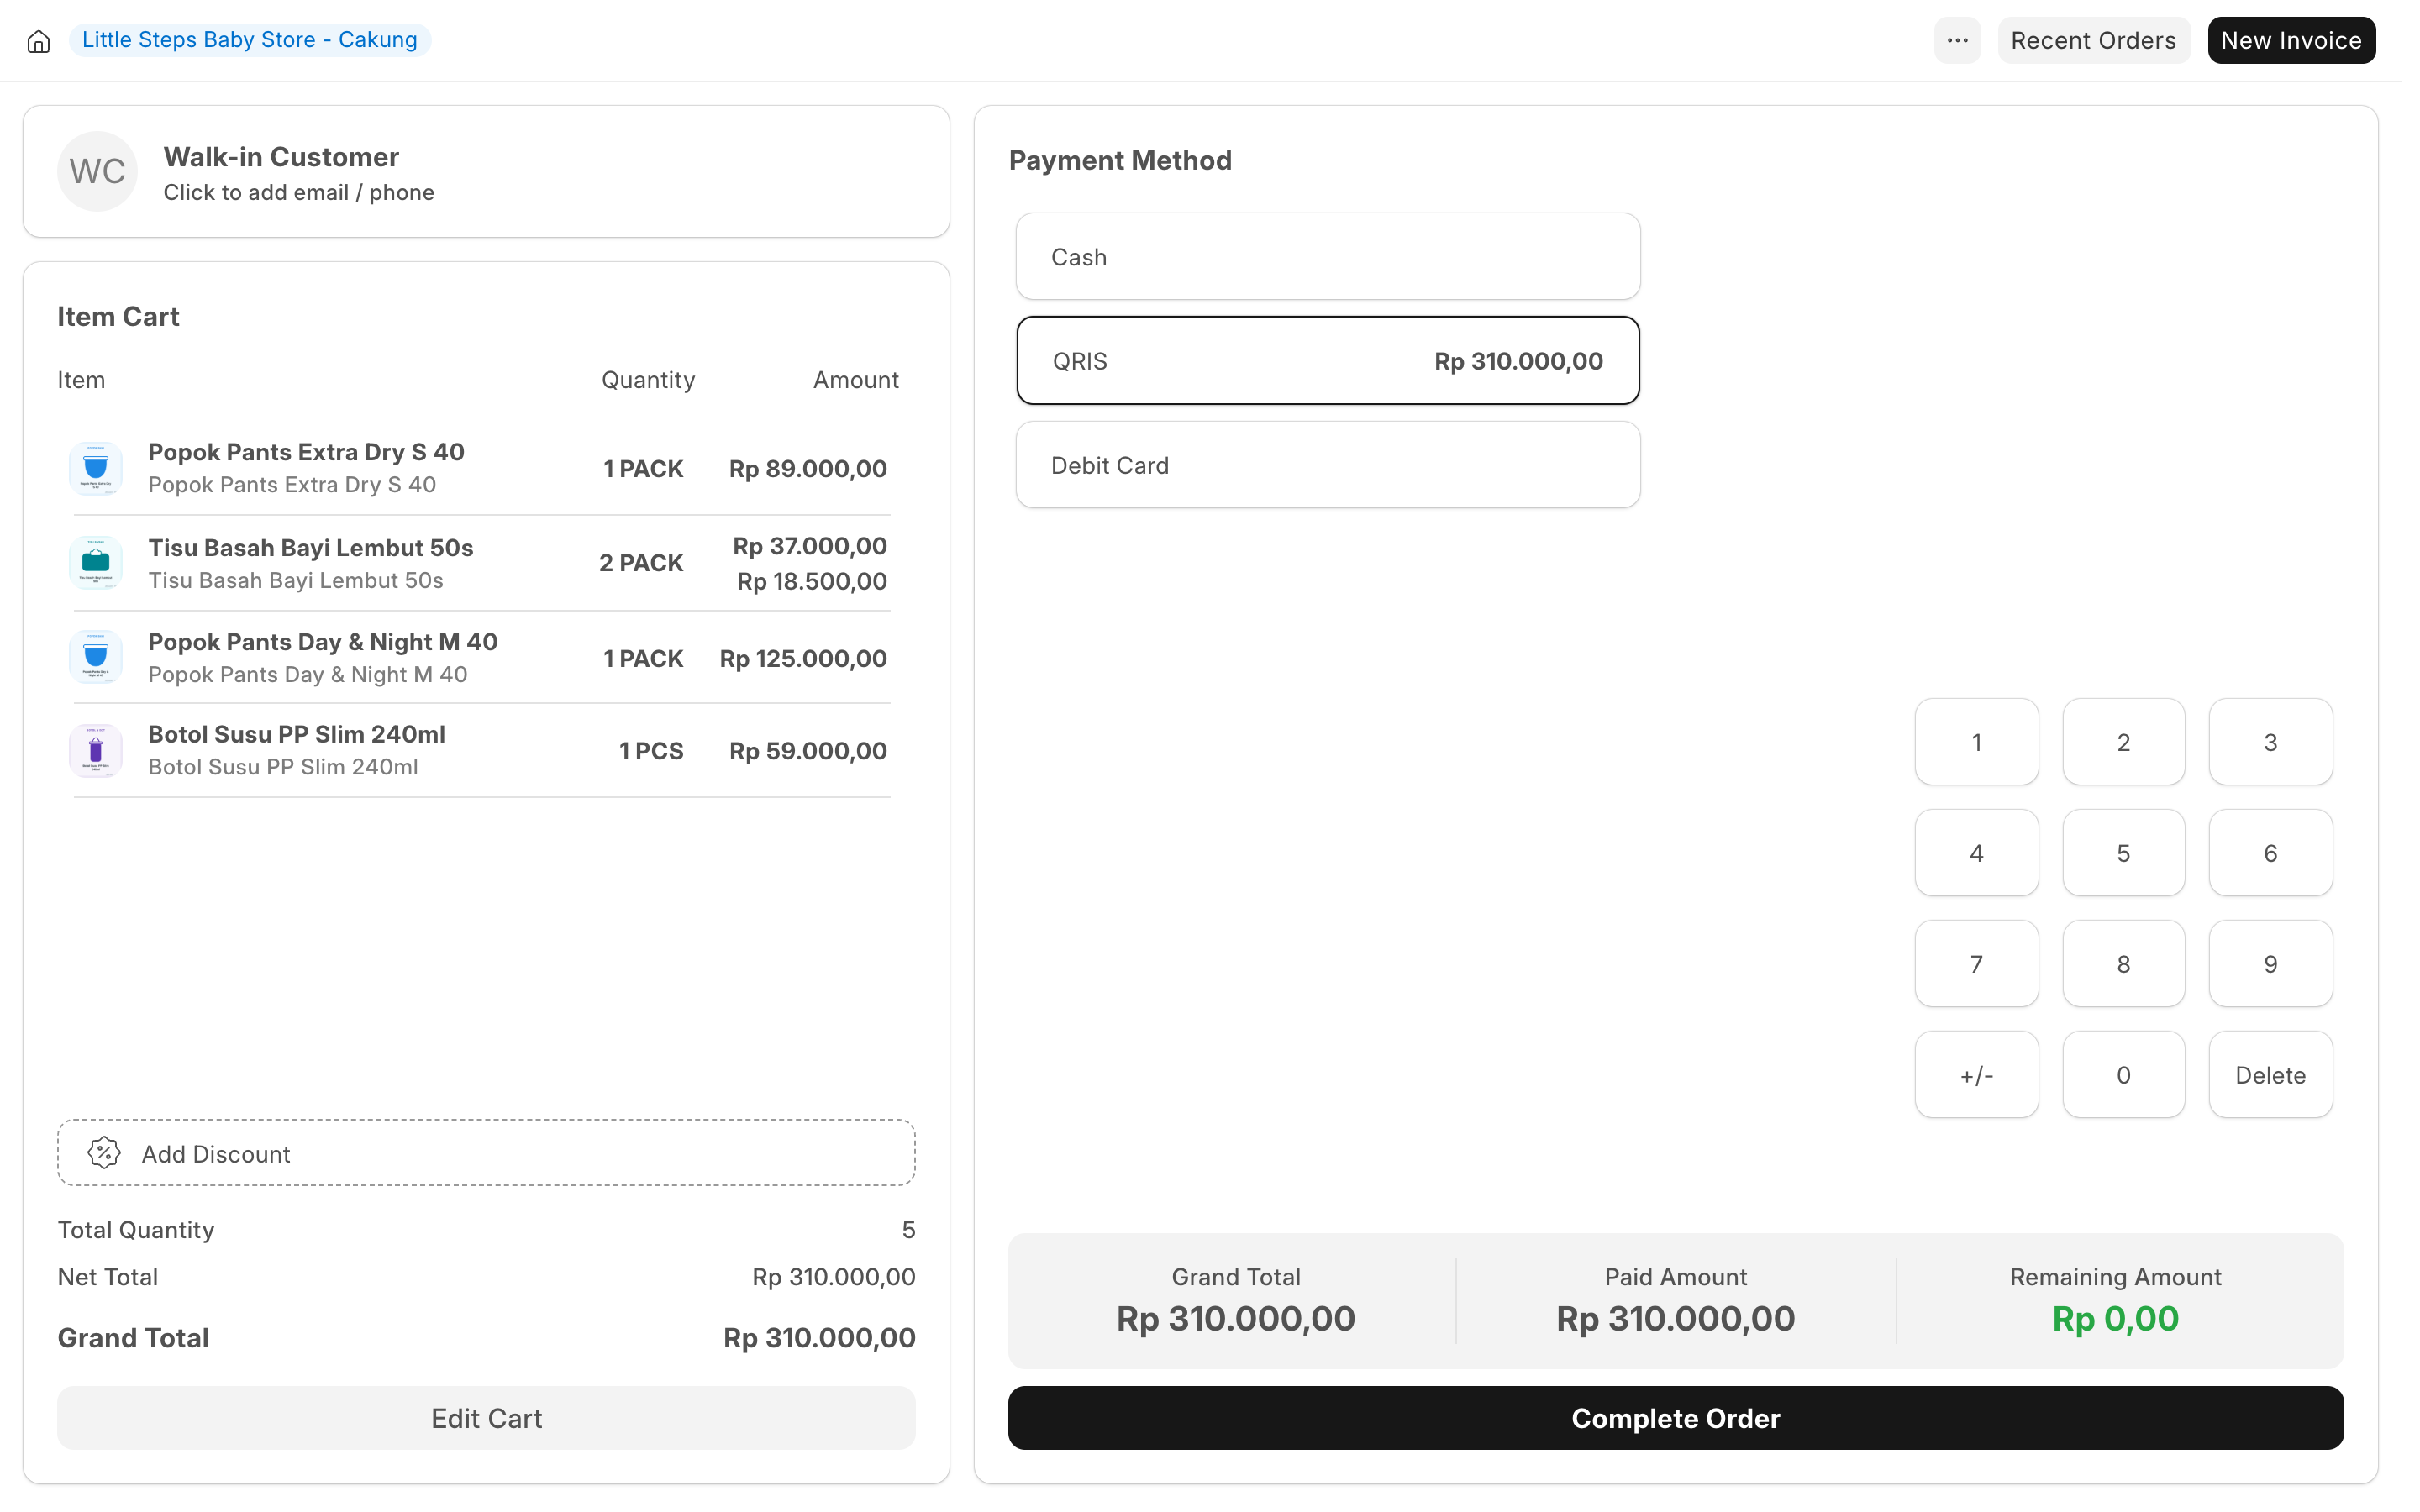Click Tisu Basah Bayi Lembut product thumbnail
Viewport: 2420px width, 1512px height.
pyautogui.click(x=96, y=563)
